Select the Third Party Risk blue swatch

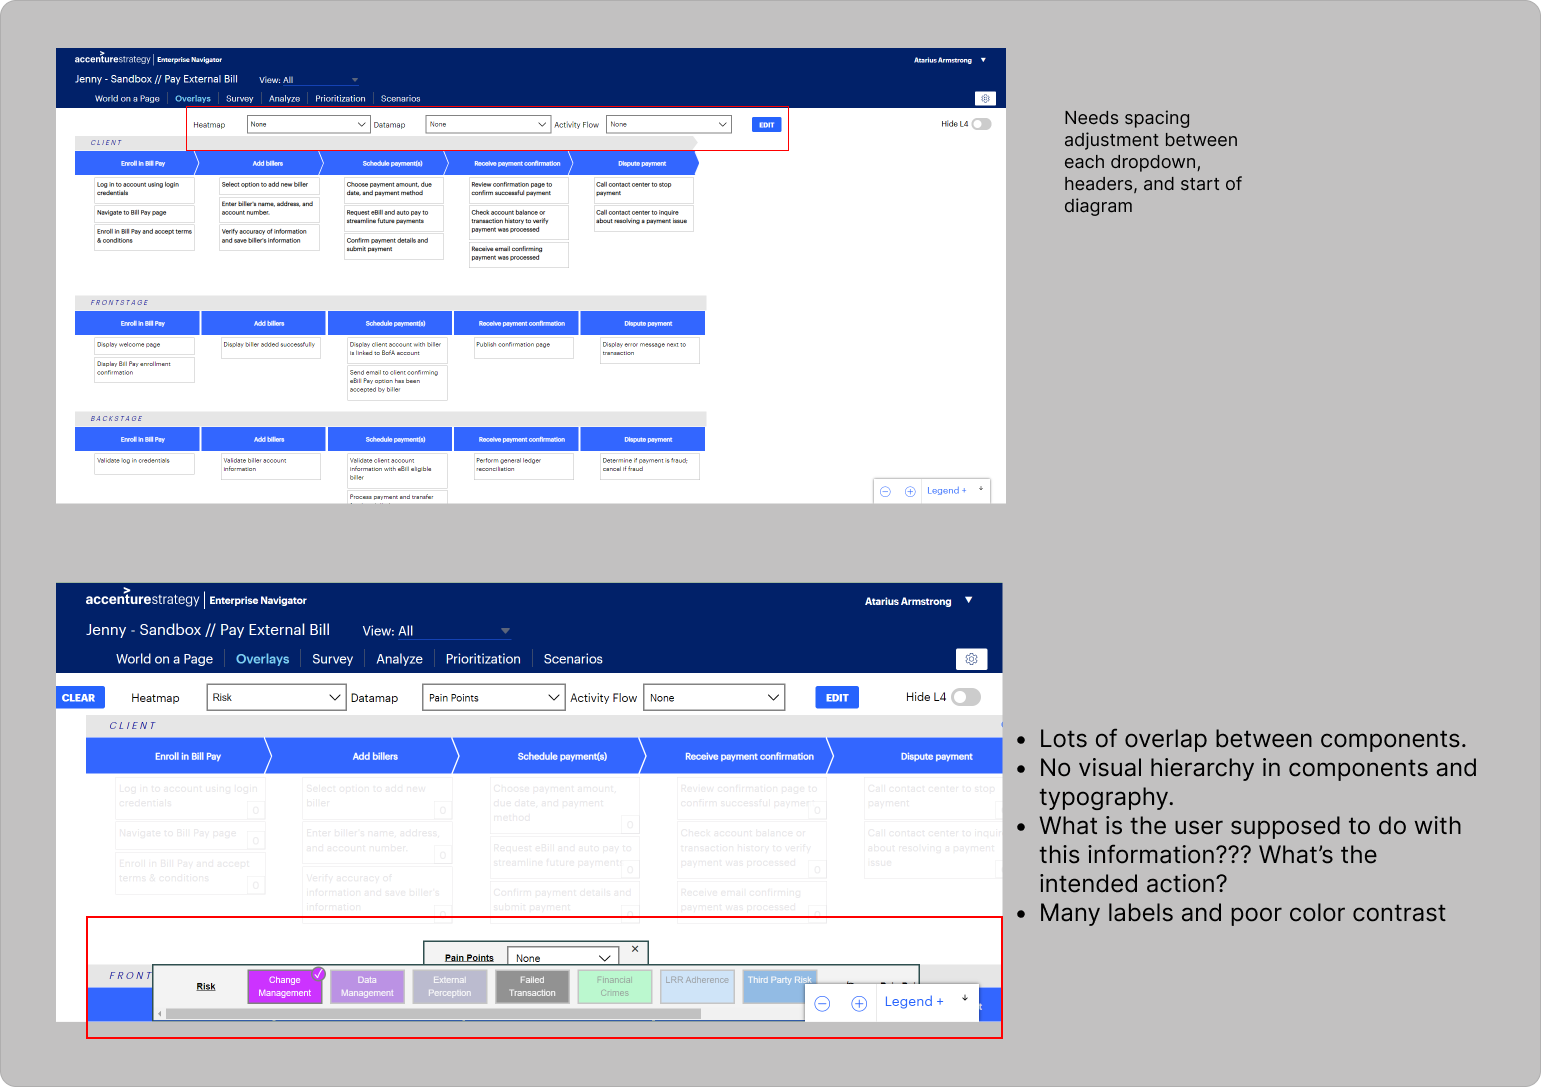coord(779,987)
